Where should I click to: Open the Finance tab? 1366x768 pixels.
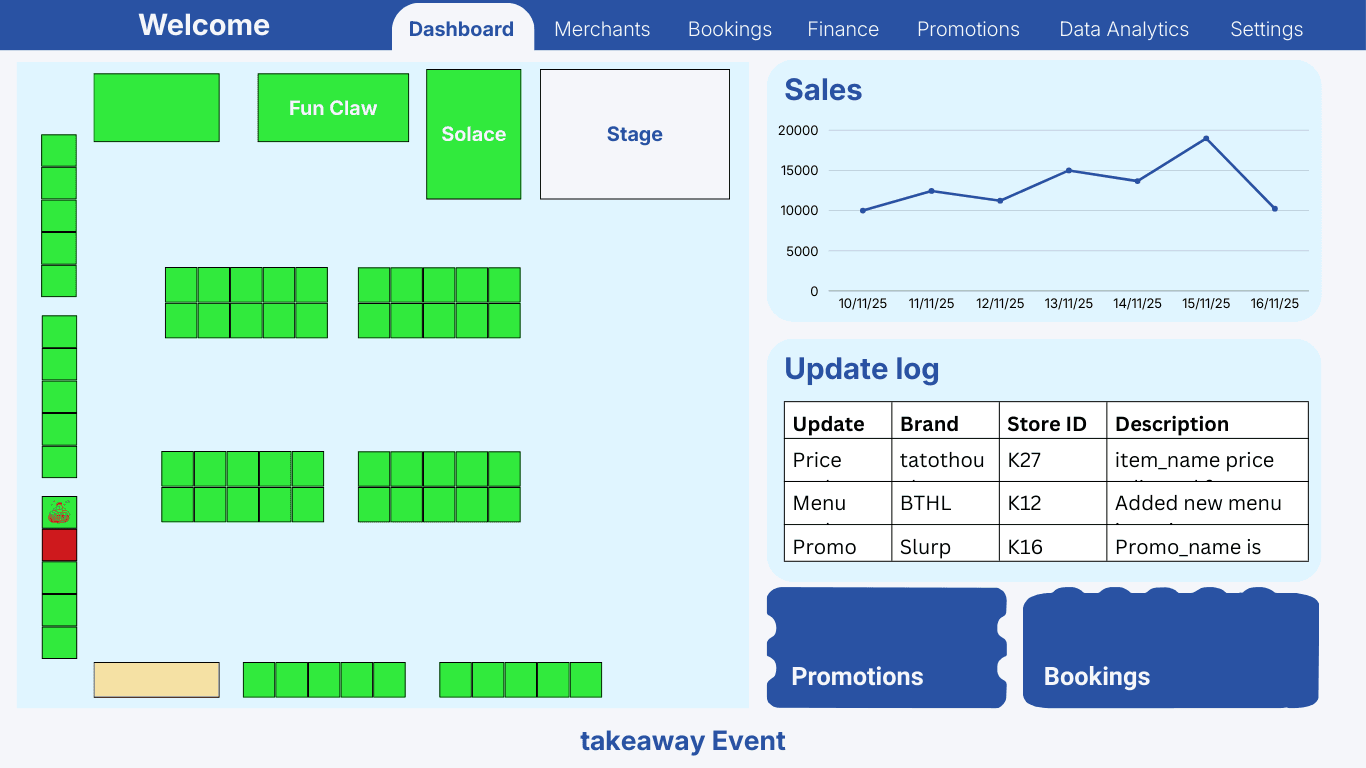point(843,29)
